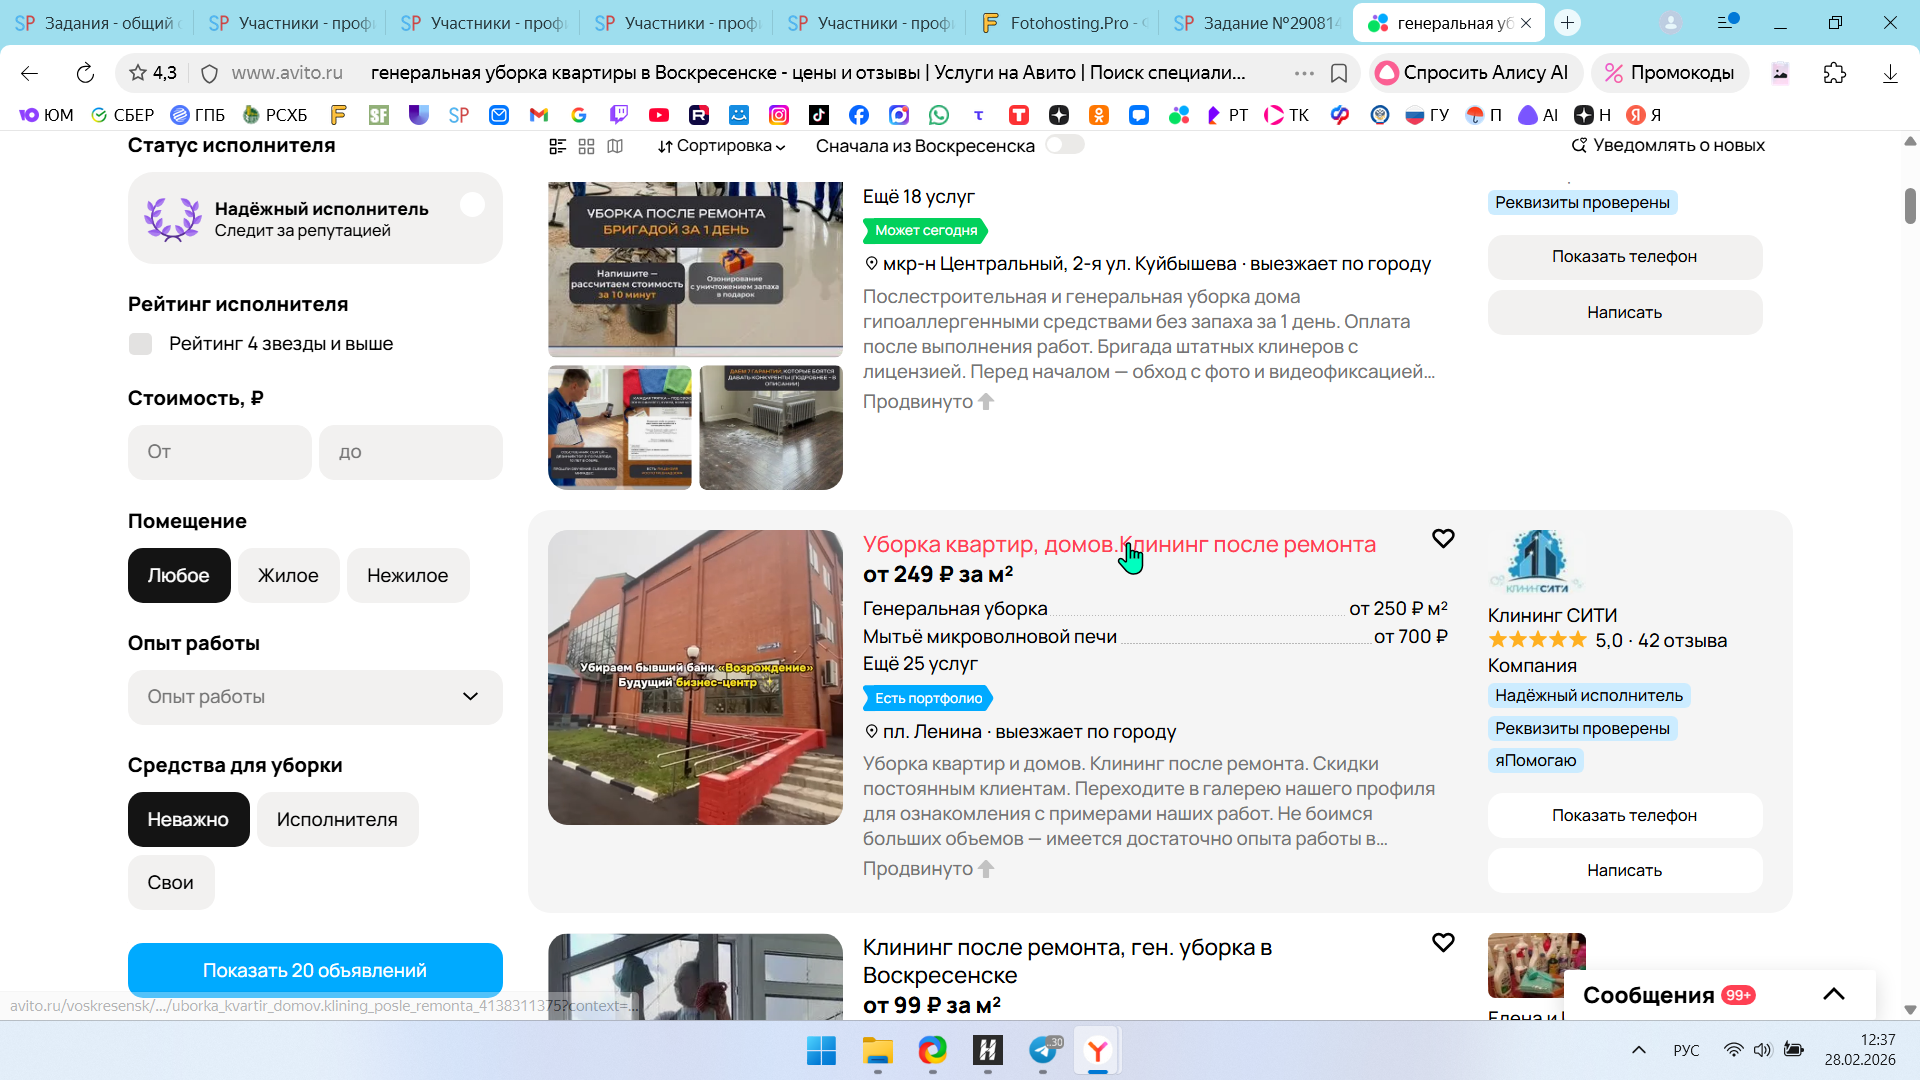Select Жилое premises filter option
1920x1080 pixels.
click(x=288, y=575)
